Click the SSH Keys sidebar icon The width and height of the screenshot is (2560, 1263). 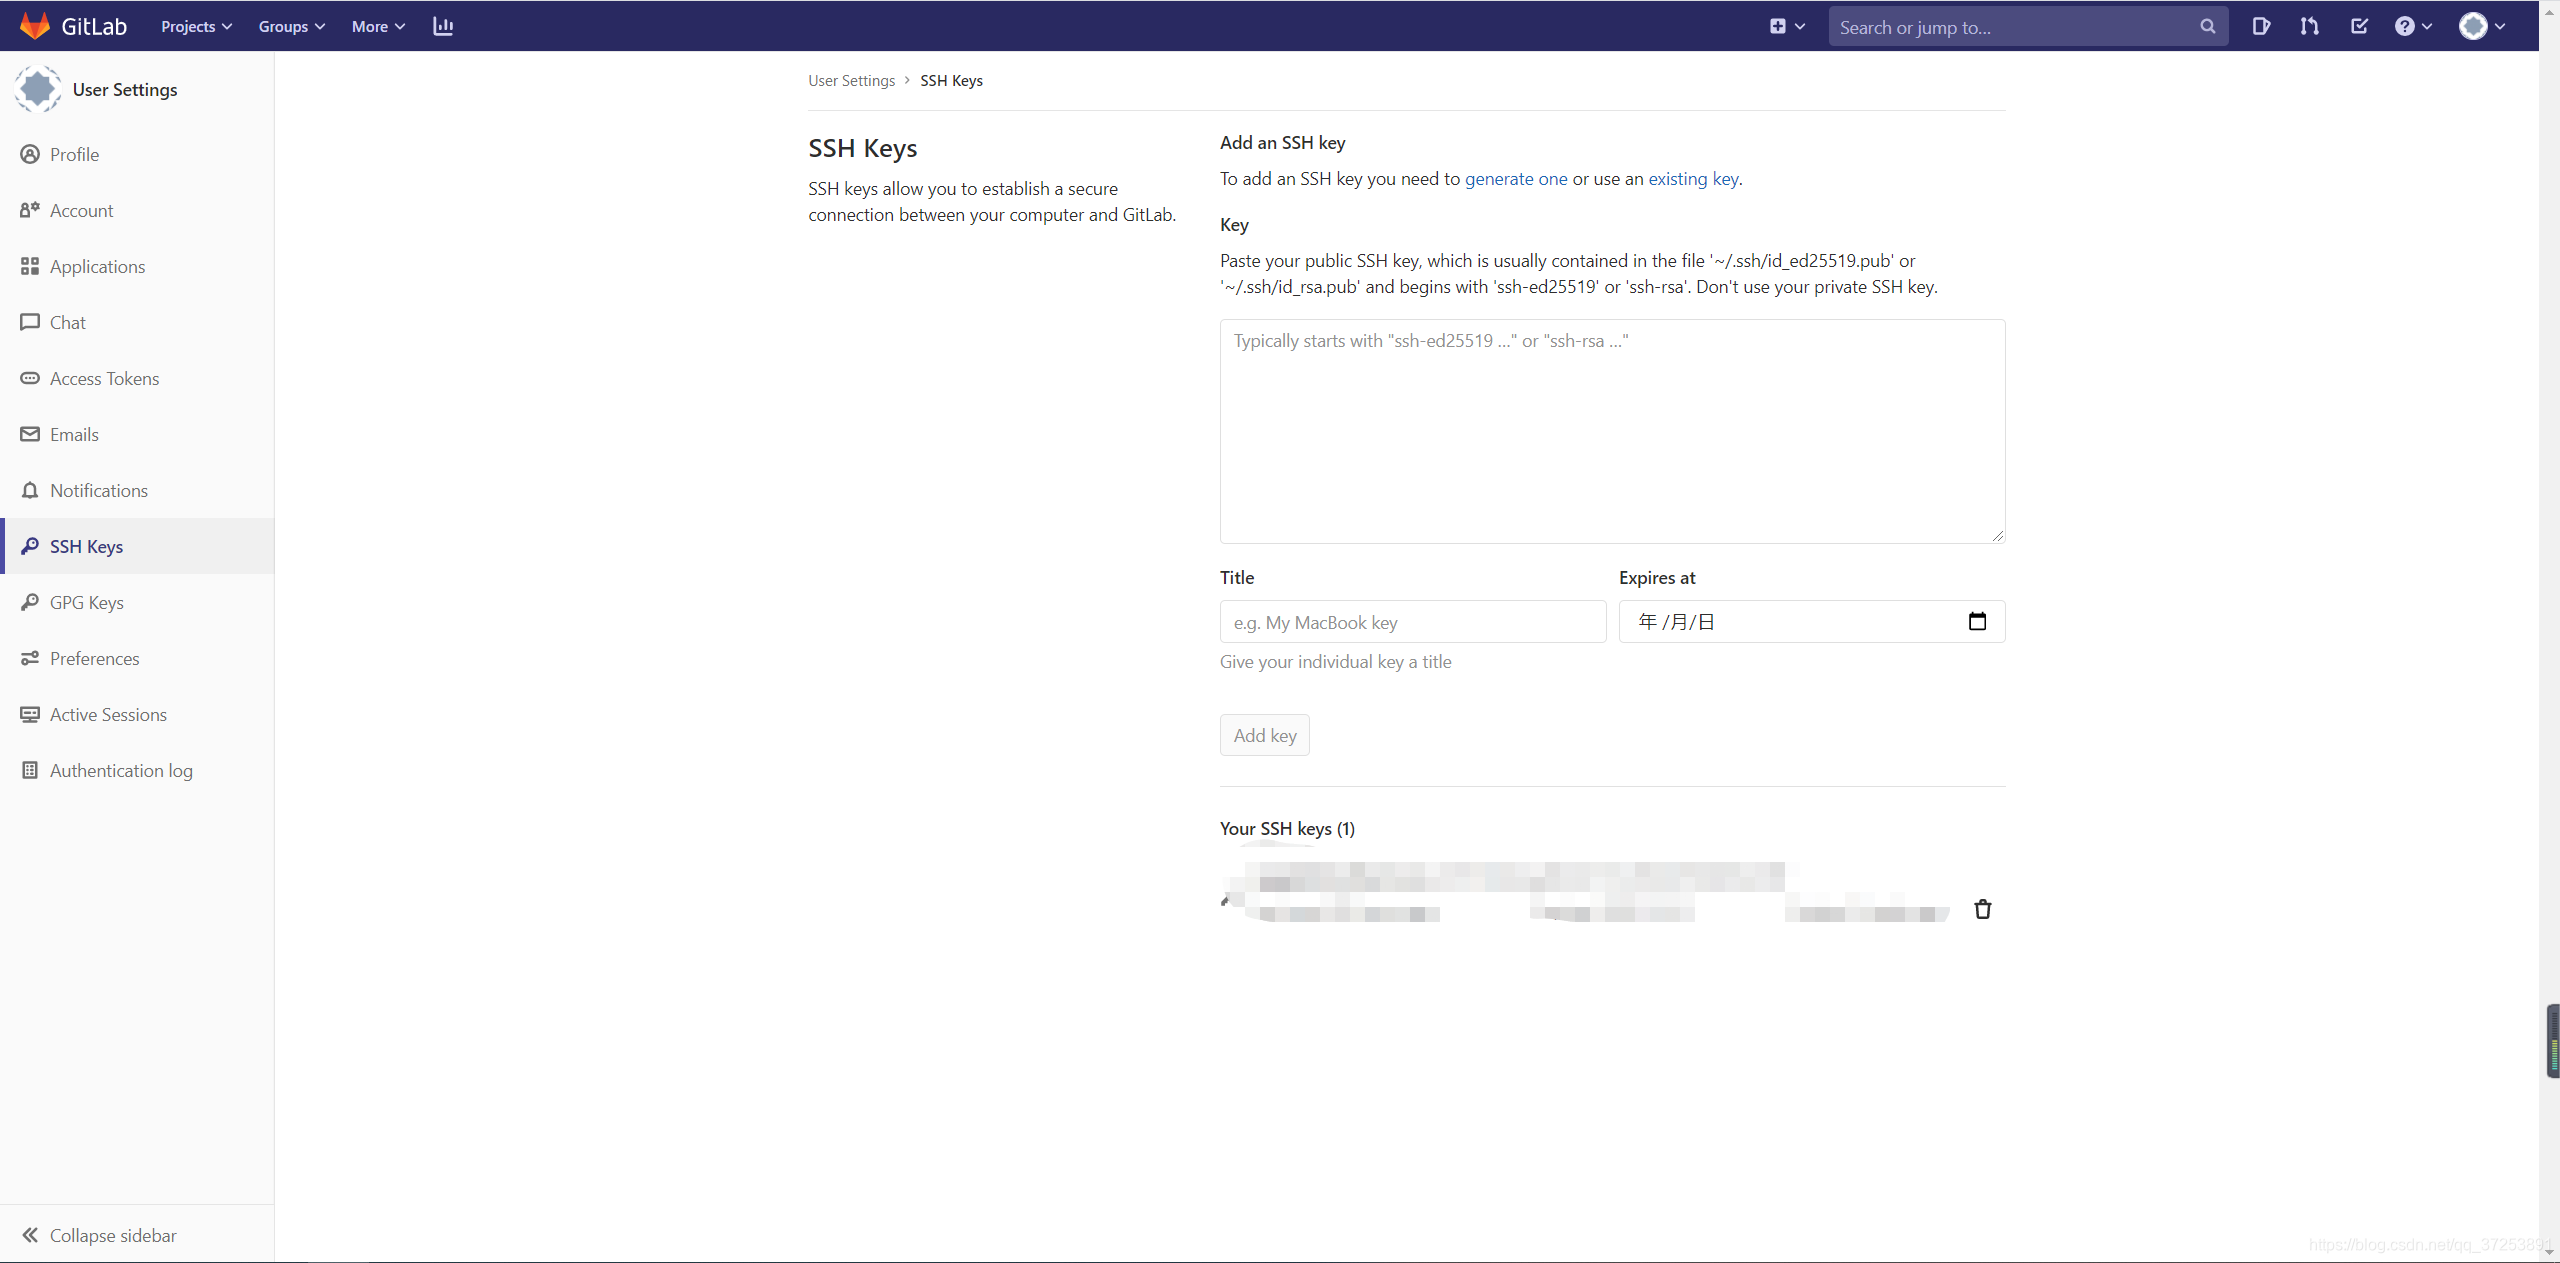pyautogui.click(x=29, y=545)
